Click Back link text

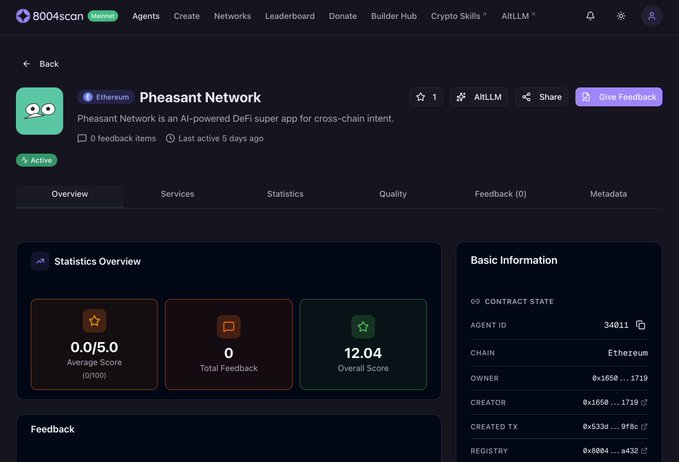click(x=49, y=64)
